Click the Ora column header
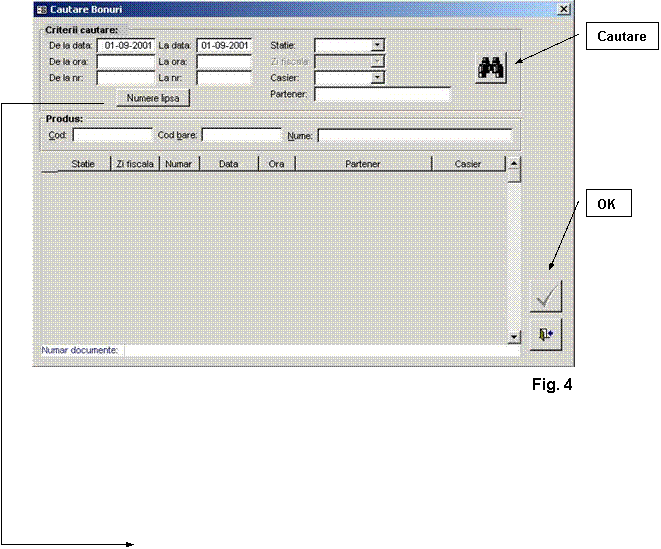Viewport: 661px width, 549px height. (277, 164)
